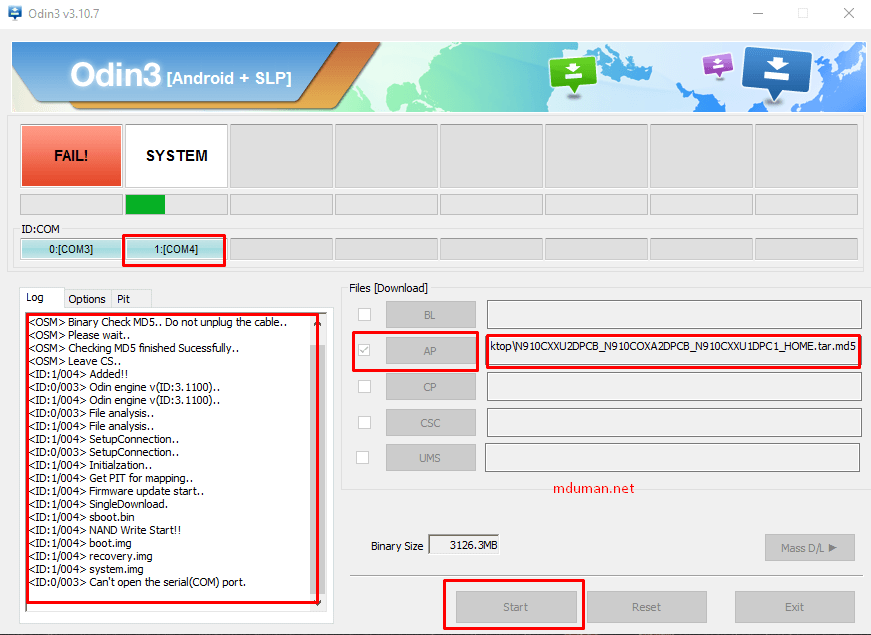Click the Mass D/L button
Image resolution: width=871 pixels, height=635 pixels.
tap(809, 548)
